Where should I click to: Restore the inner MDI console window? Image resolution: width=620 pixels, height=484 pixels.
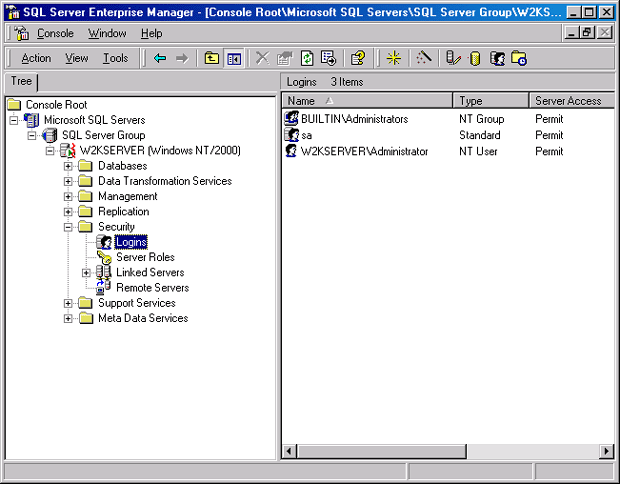point(587,32)
